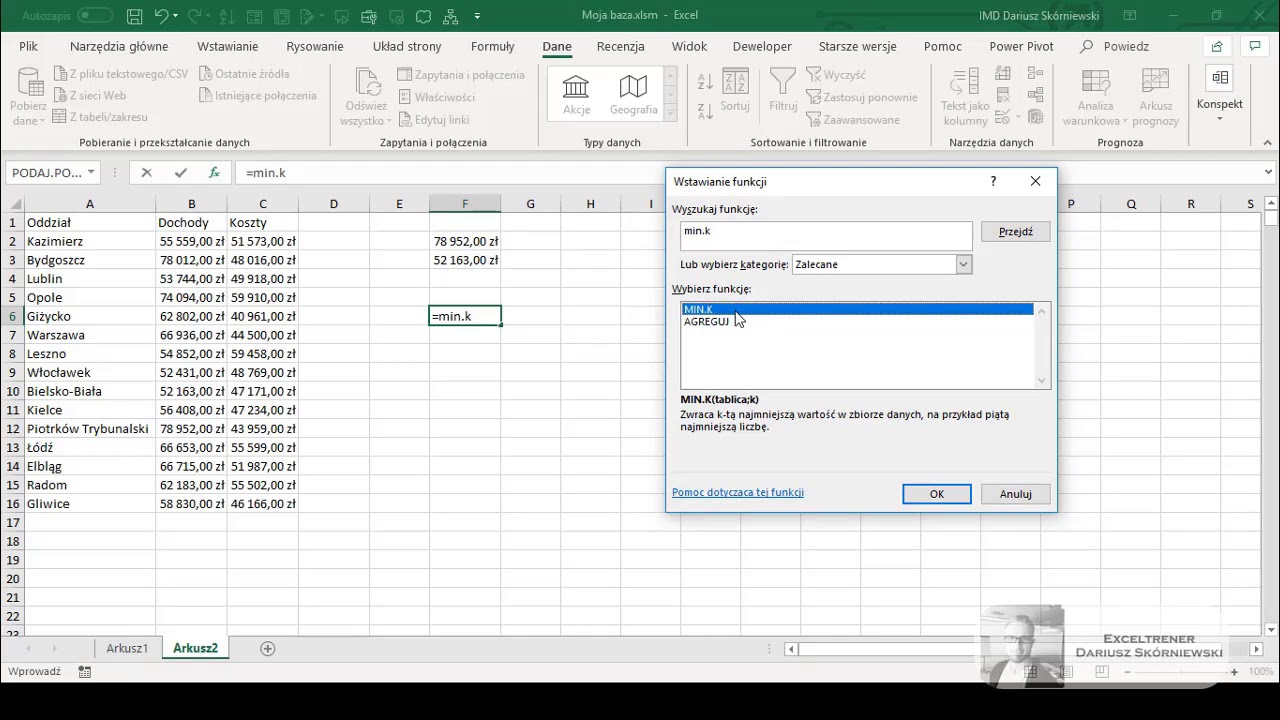Expand the formula bar
Image resolution: width=1280 pixels, height=720 pixels.
tap(1268, 172)
